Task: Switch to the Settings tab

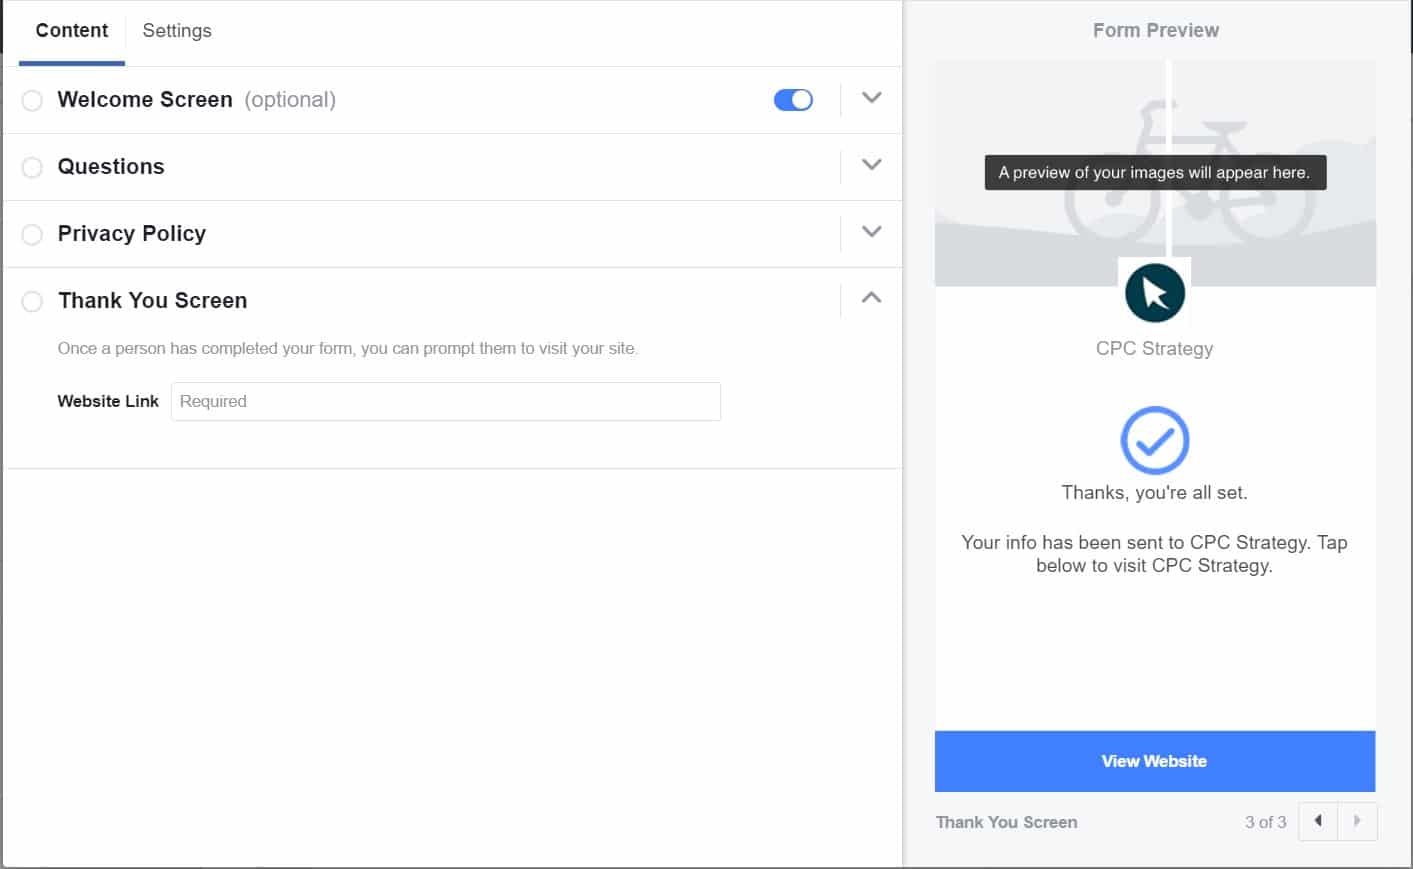Action: click(x=177, y=31)
